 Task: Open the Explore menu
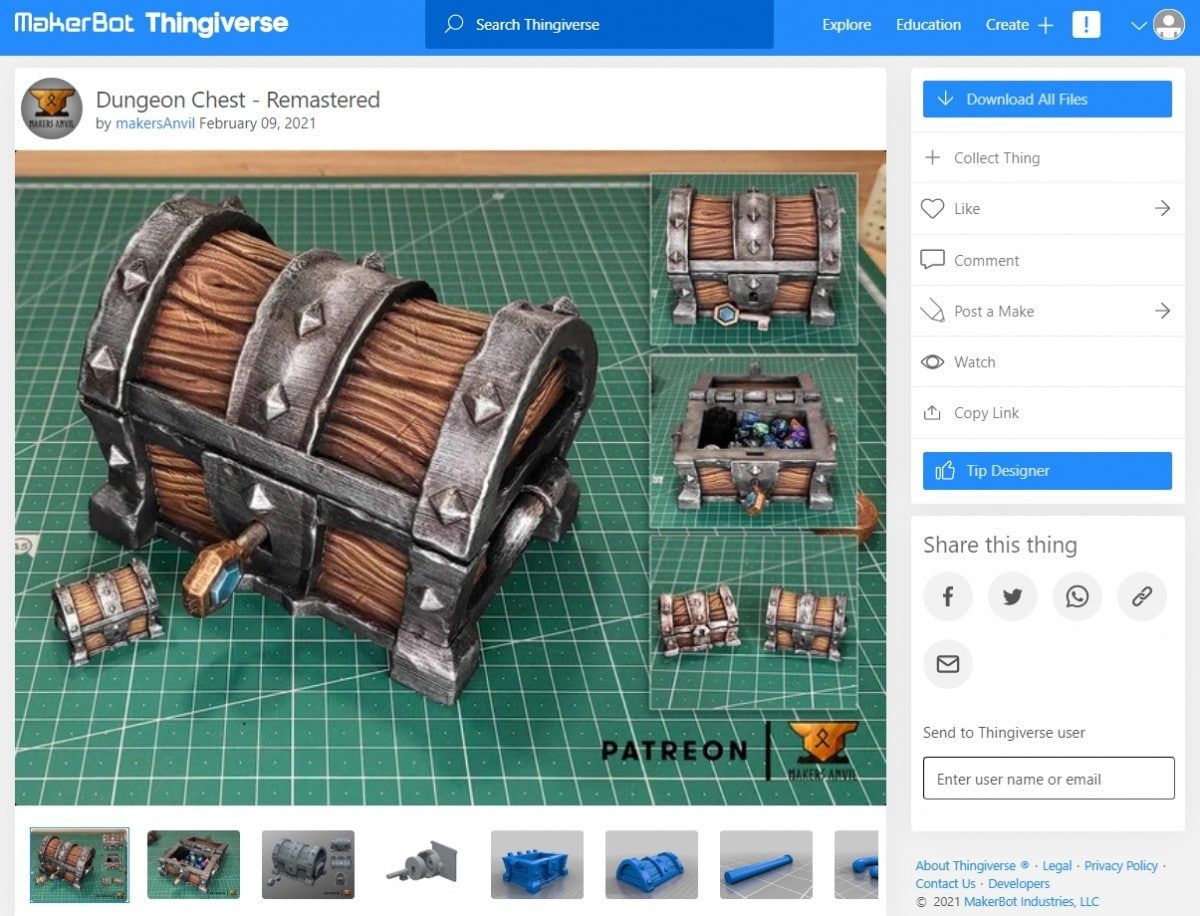[x=846, y=25]
